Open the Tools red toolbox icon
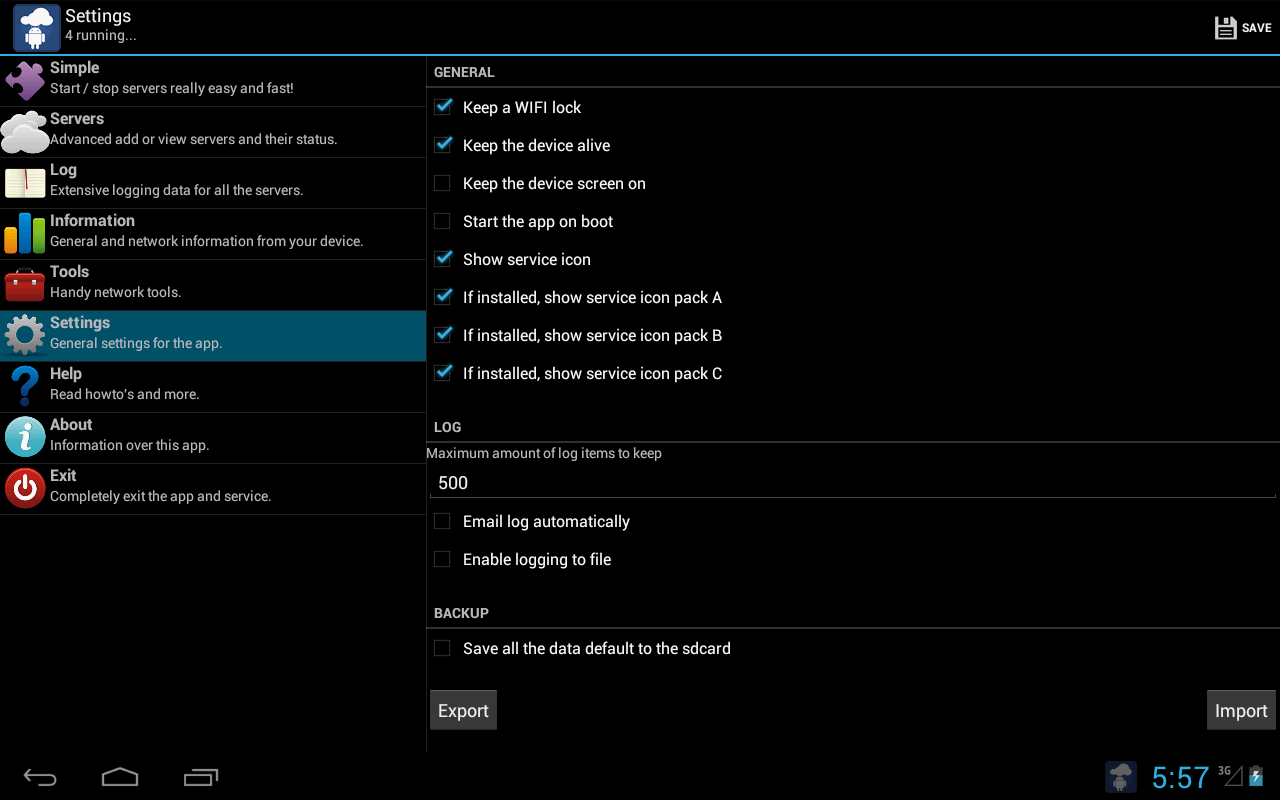This screenshot has height=800, width=1280. tap(24, 285)
